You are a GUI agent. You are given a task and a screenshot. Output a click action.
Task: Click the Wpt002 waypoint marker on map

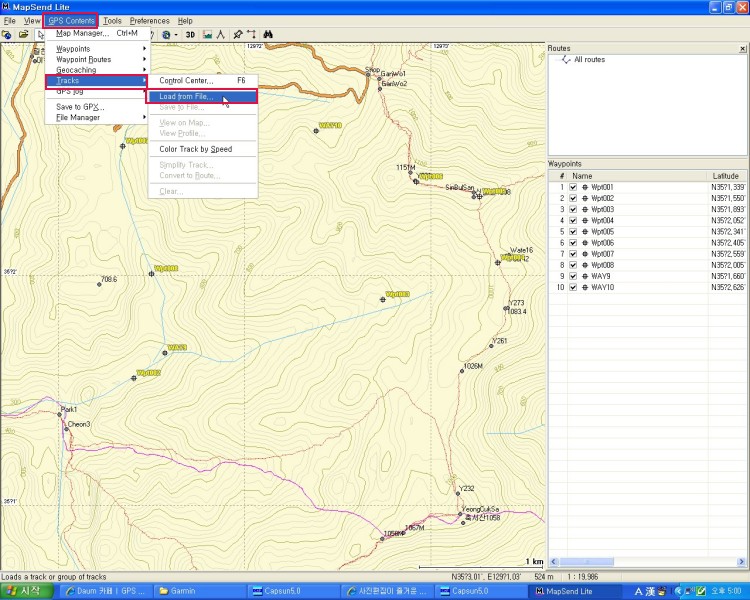tap(133, 378)
